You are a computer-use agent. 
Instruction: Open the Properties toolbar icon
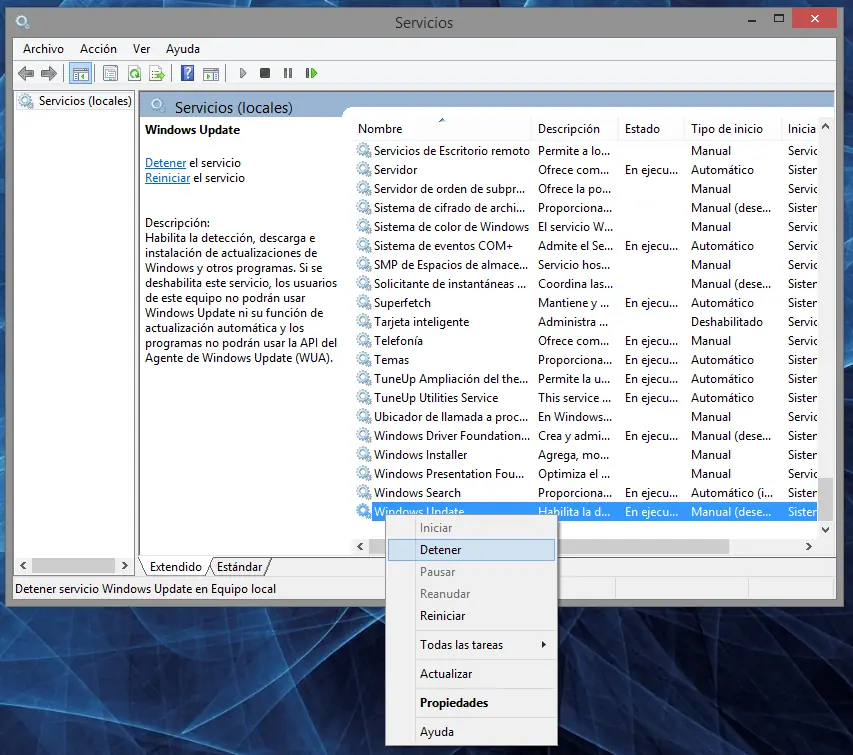tap(110, 73)
